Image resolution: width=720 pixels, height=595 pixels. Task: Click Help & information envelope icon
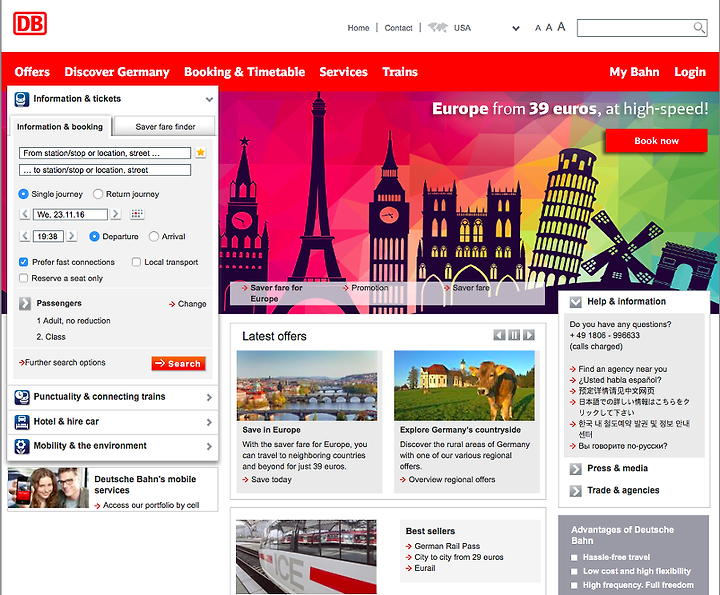(x=575, y=302)
